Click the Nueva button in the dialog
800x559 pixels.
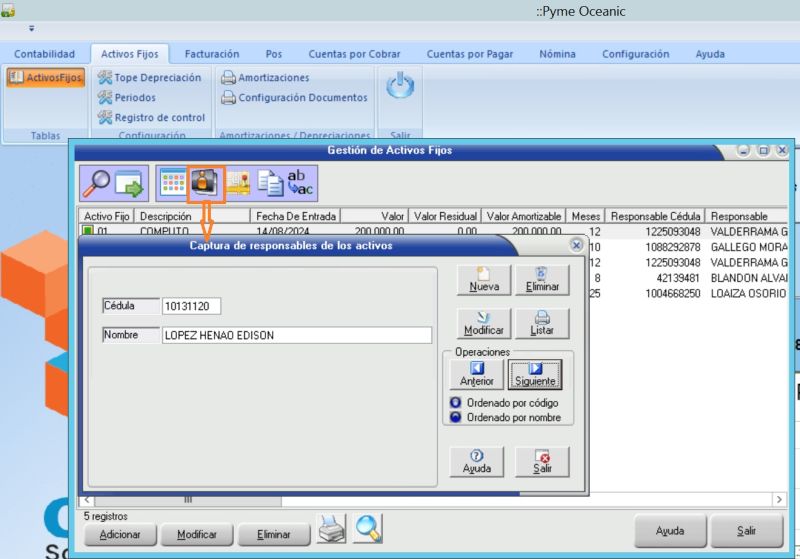click(x=484, y=279)
